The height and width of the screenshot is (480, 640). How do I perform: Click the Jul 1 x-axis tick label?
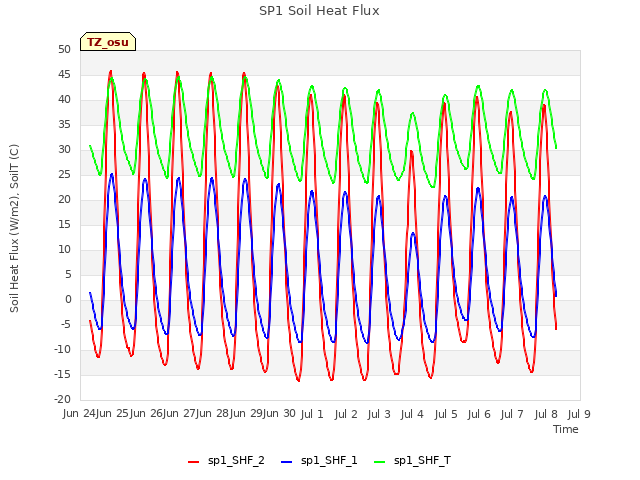[312, 414]
